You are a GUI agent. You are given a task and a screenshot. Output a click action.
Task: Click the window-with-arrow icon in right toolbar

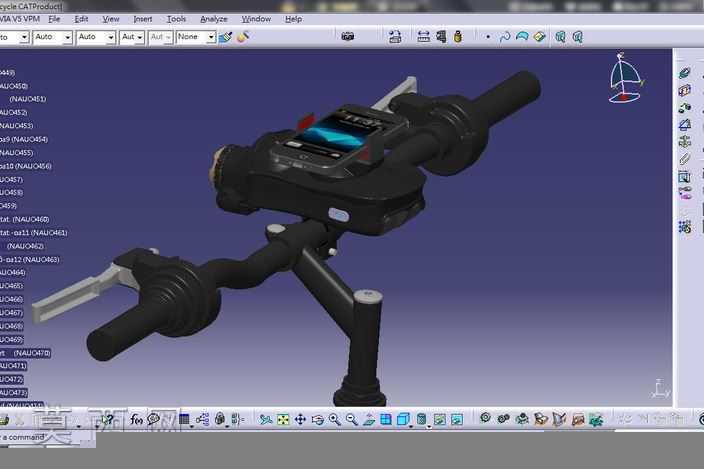pos(685,177)
